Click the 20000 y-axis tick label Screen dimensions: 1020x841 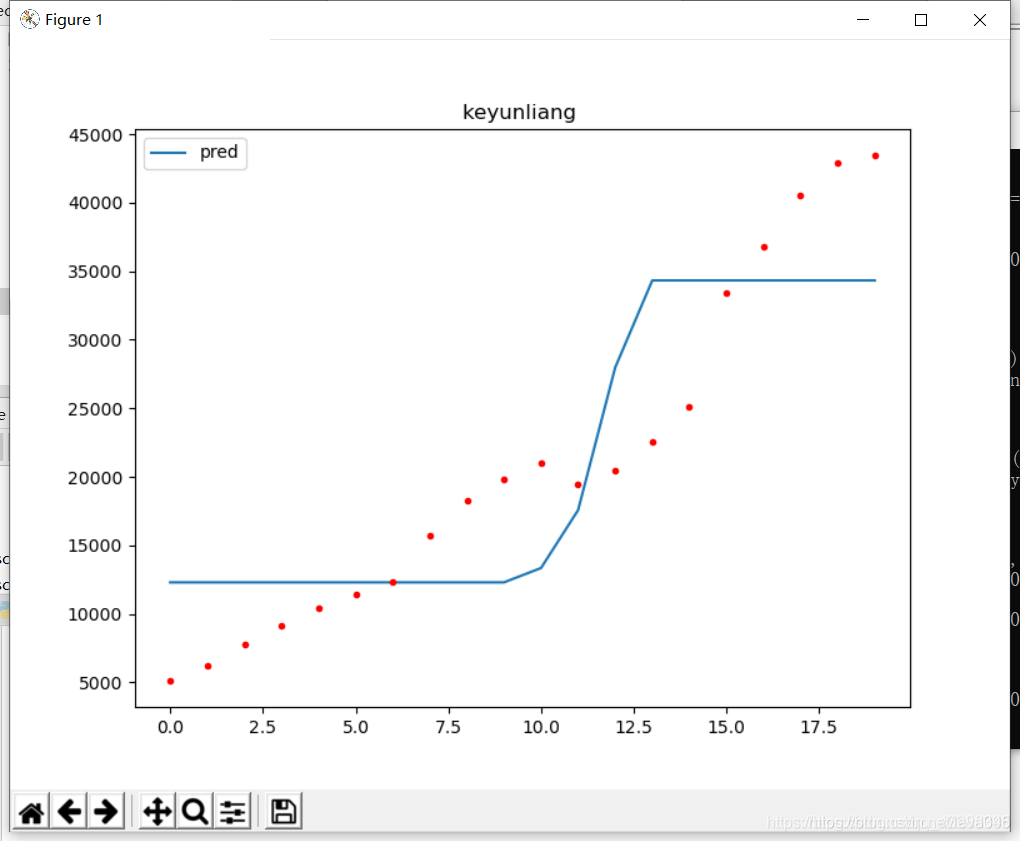pyautogui.click(x=96, y=478)
